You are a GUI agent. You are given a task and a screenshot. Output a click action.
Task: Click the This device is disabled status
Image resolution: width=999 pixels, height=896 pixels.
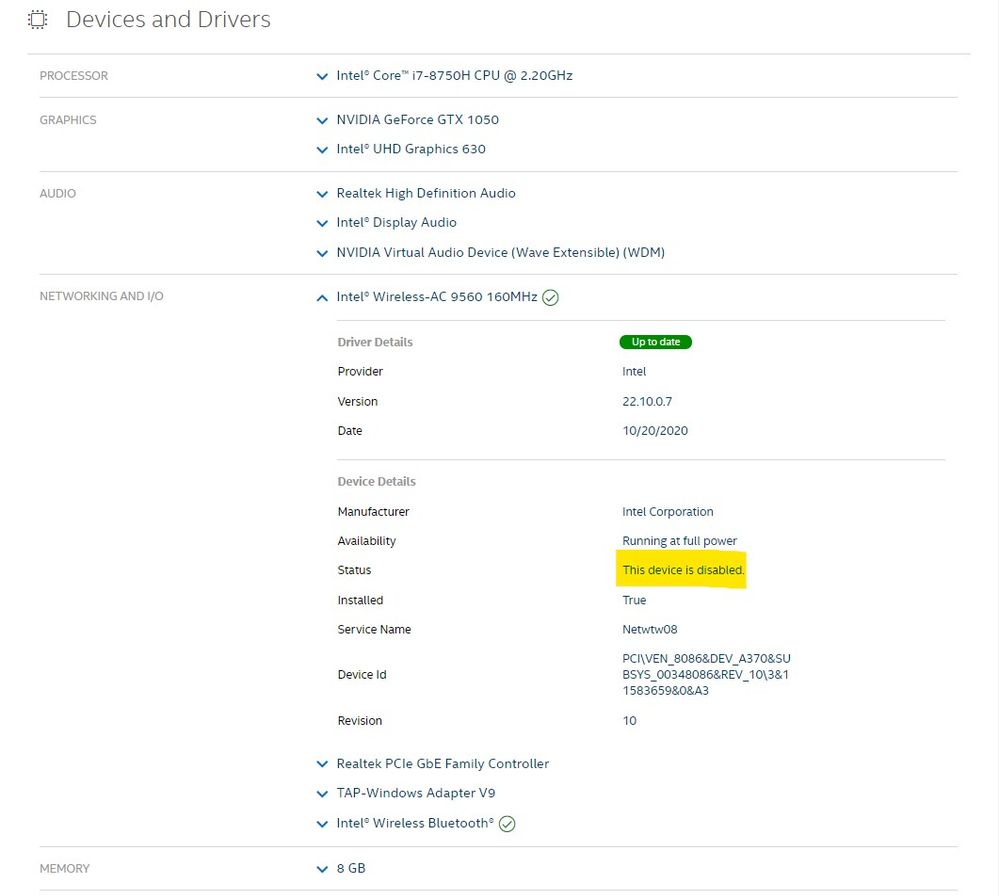point(683,570)
